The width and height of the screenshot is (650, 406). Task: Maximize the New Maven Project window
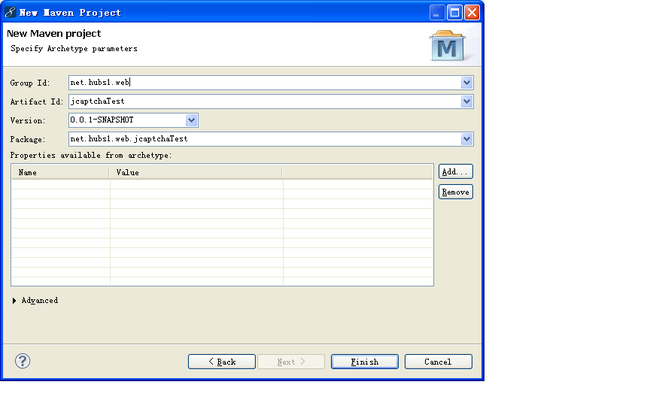[x=454, y=12]
